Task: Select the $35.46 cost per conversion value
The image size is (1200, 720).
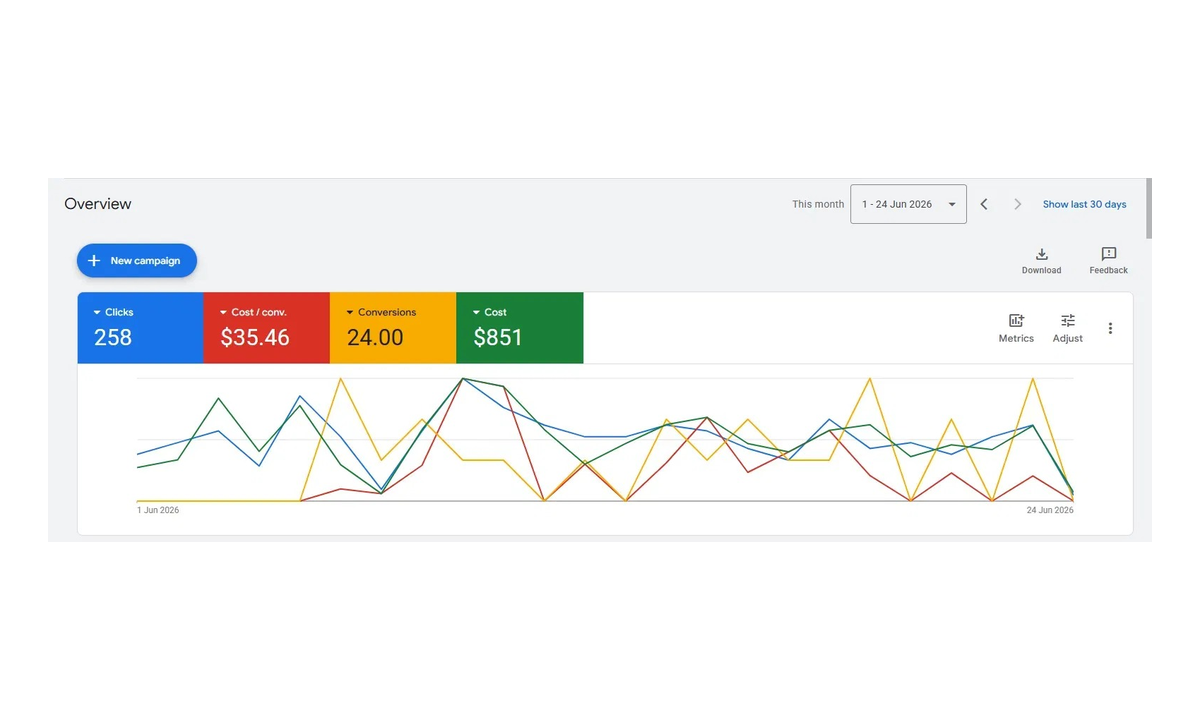Action: tap(255, 338)
